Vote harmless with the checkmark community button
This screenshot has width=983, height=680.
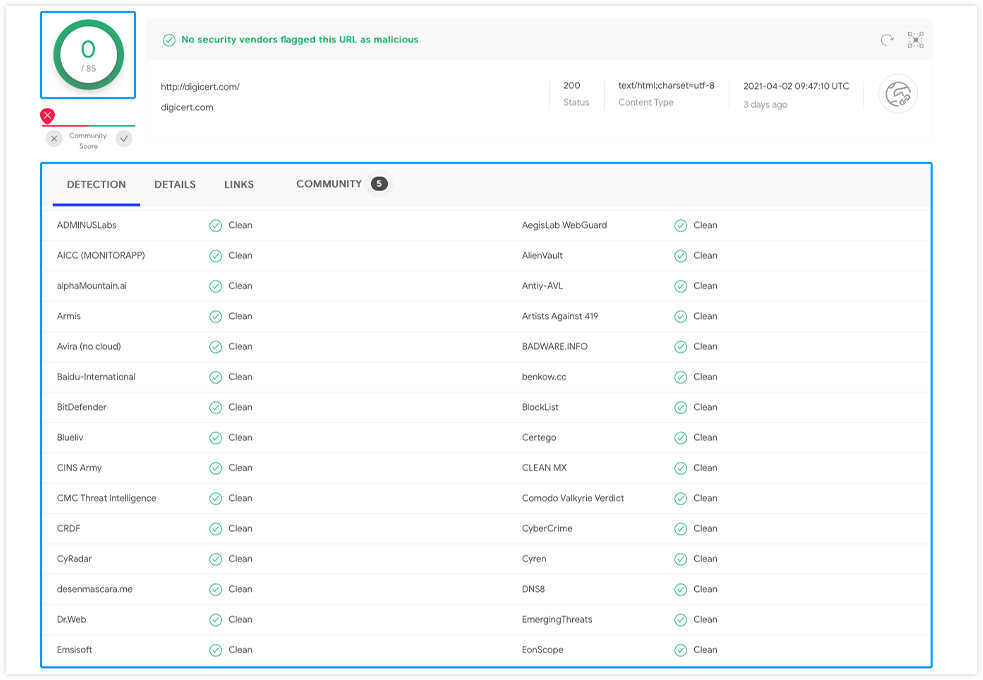124,139
